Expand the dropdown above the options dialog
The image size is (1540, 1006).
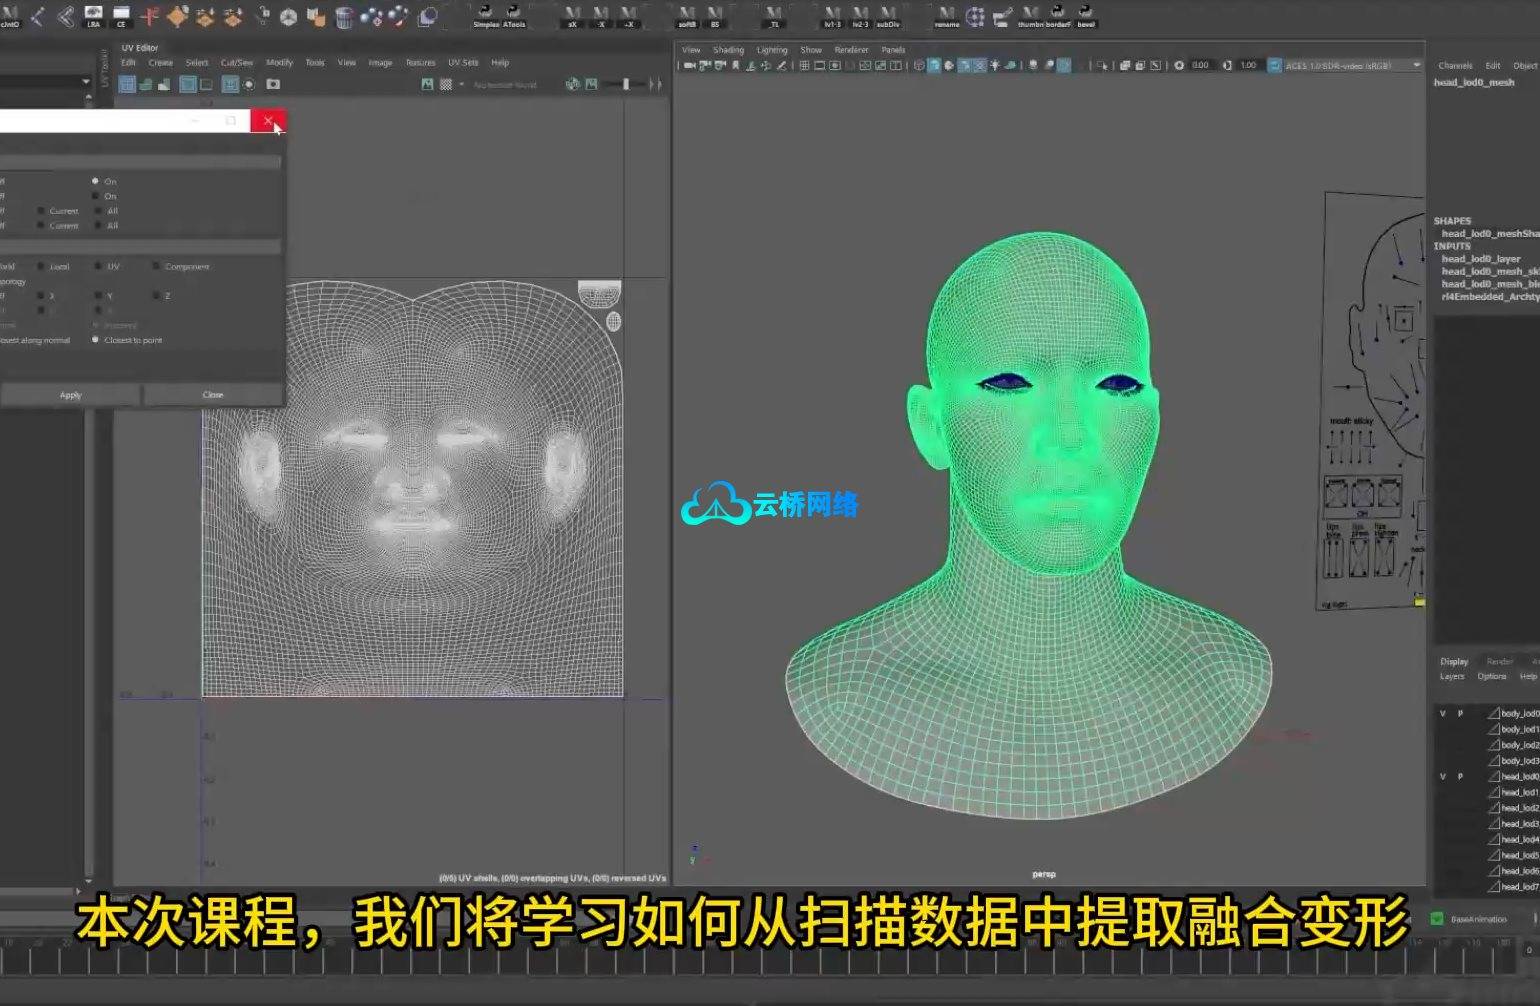point(85,82)
